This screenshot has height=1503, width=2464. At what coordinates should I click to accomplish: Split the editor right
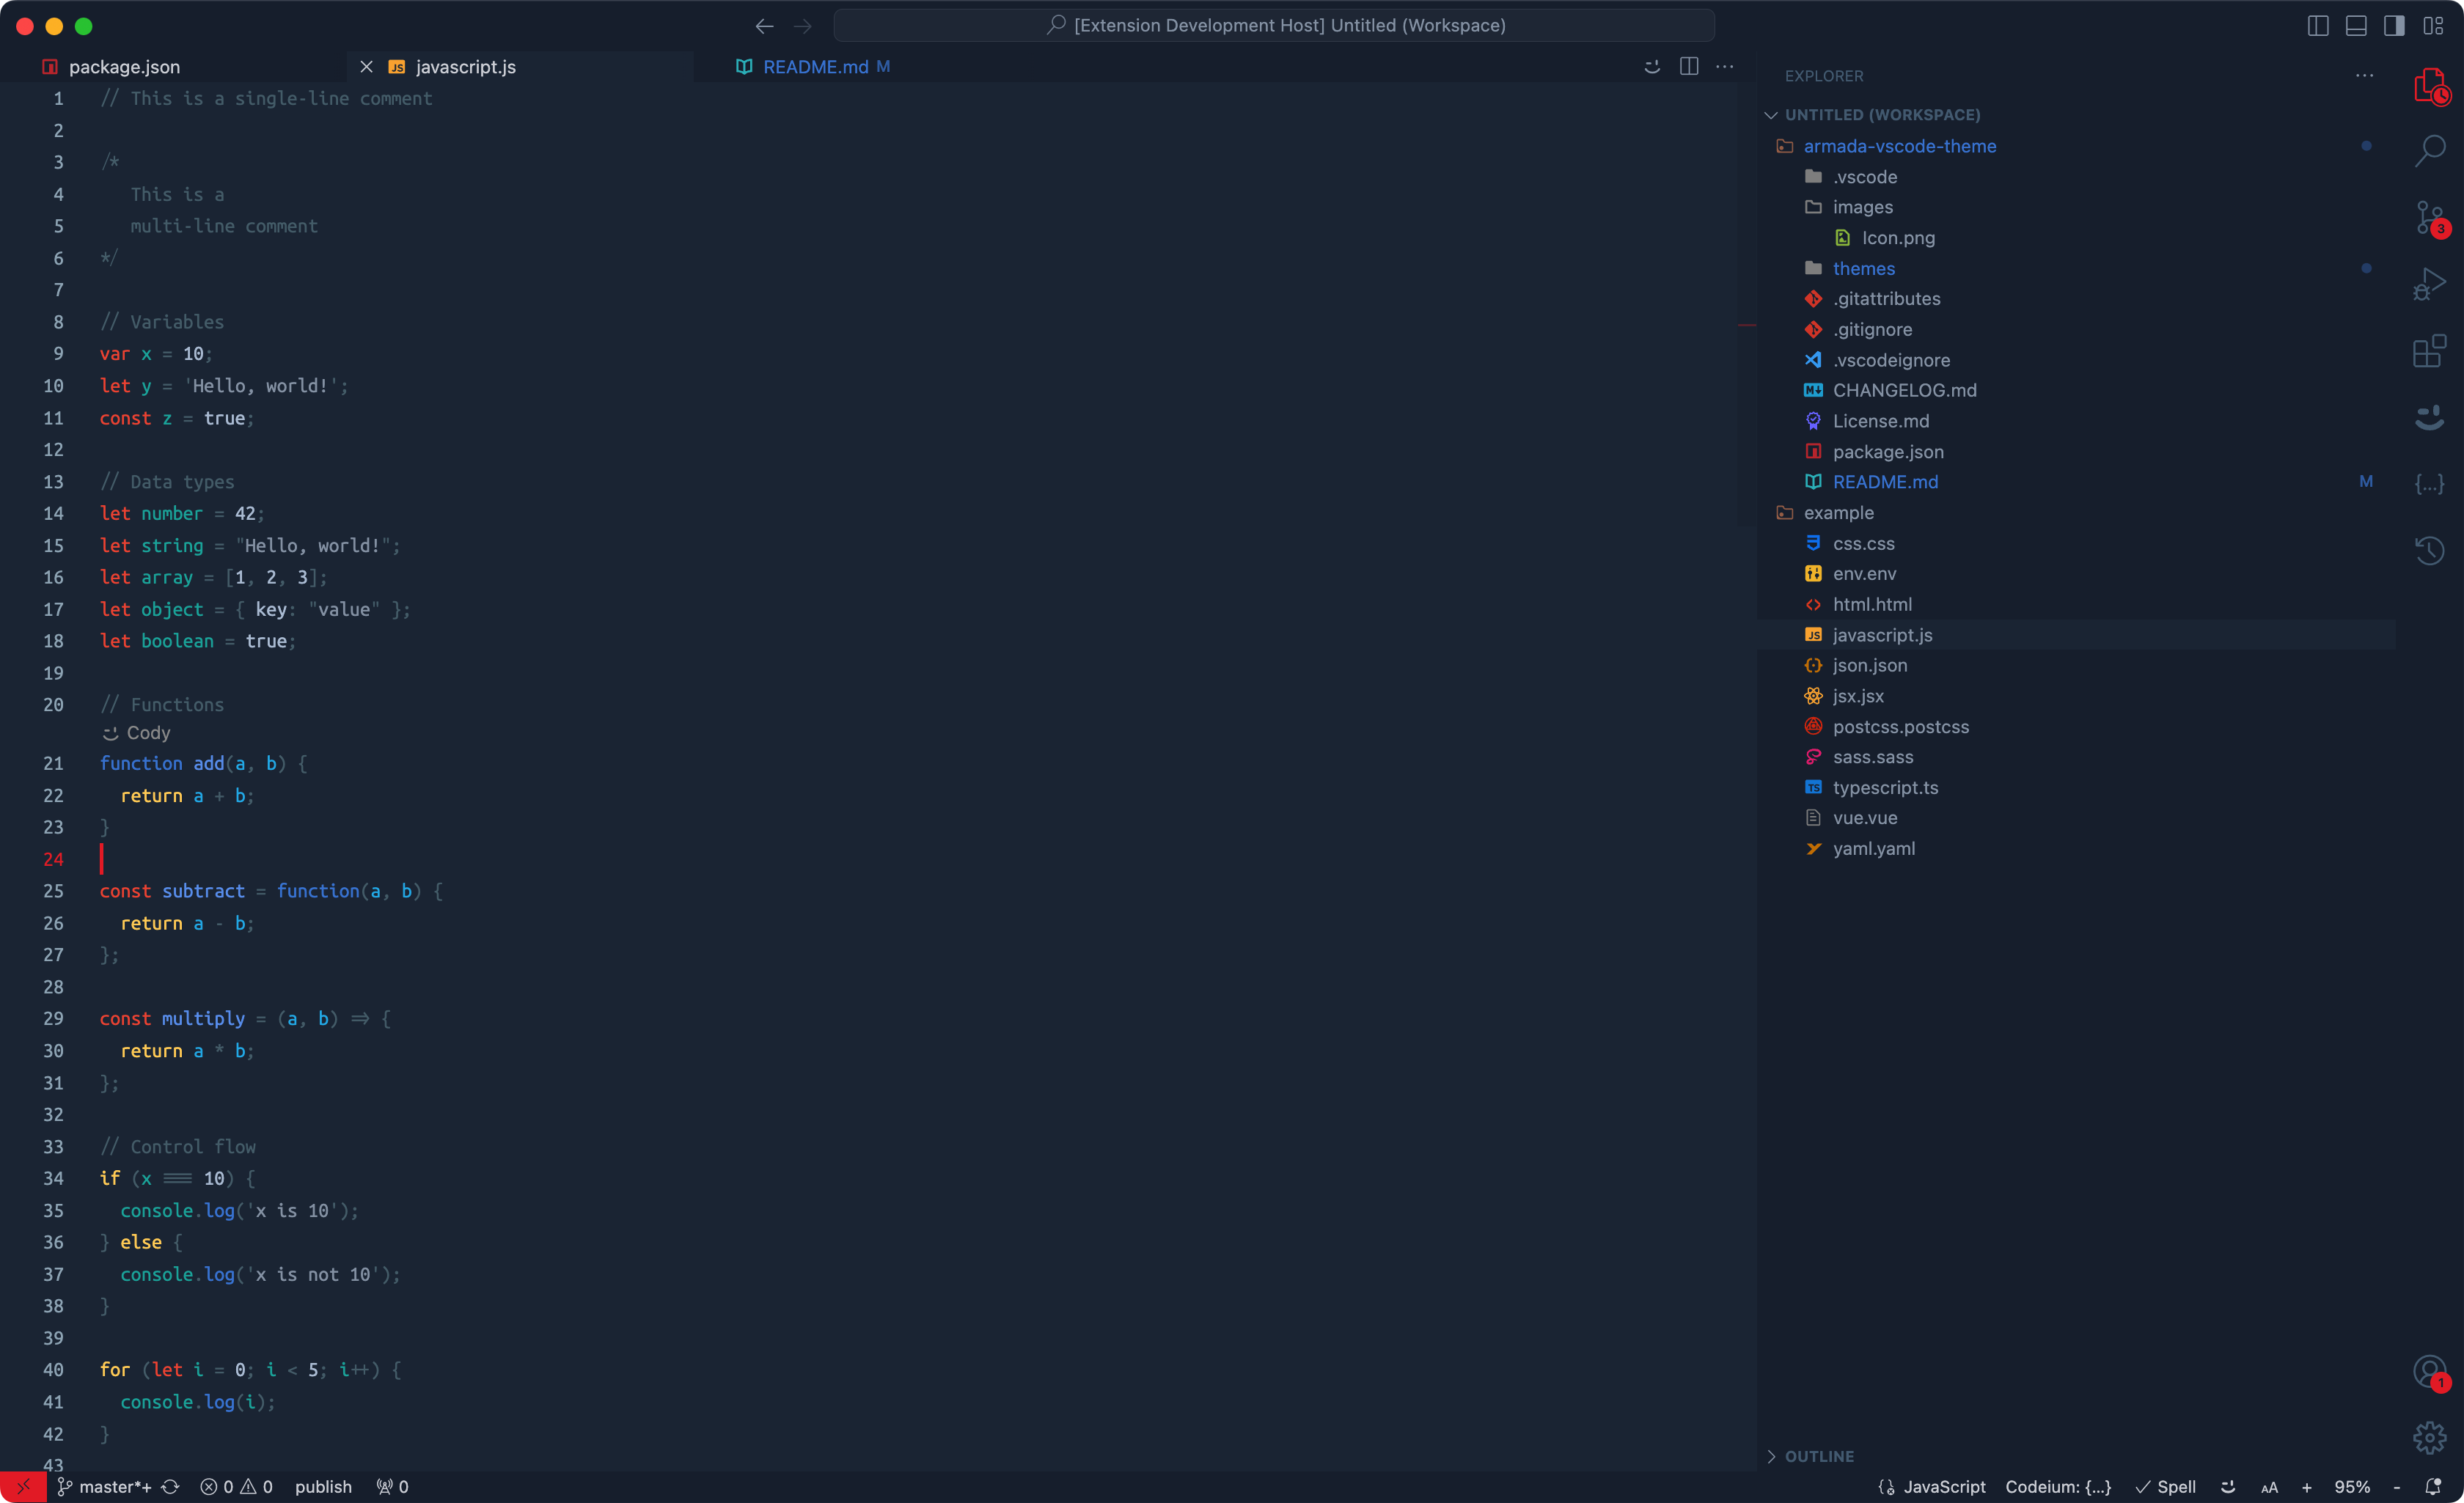[1689, 66]
